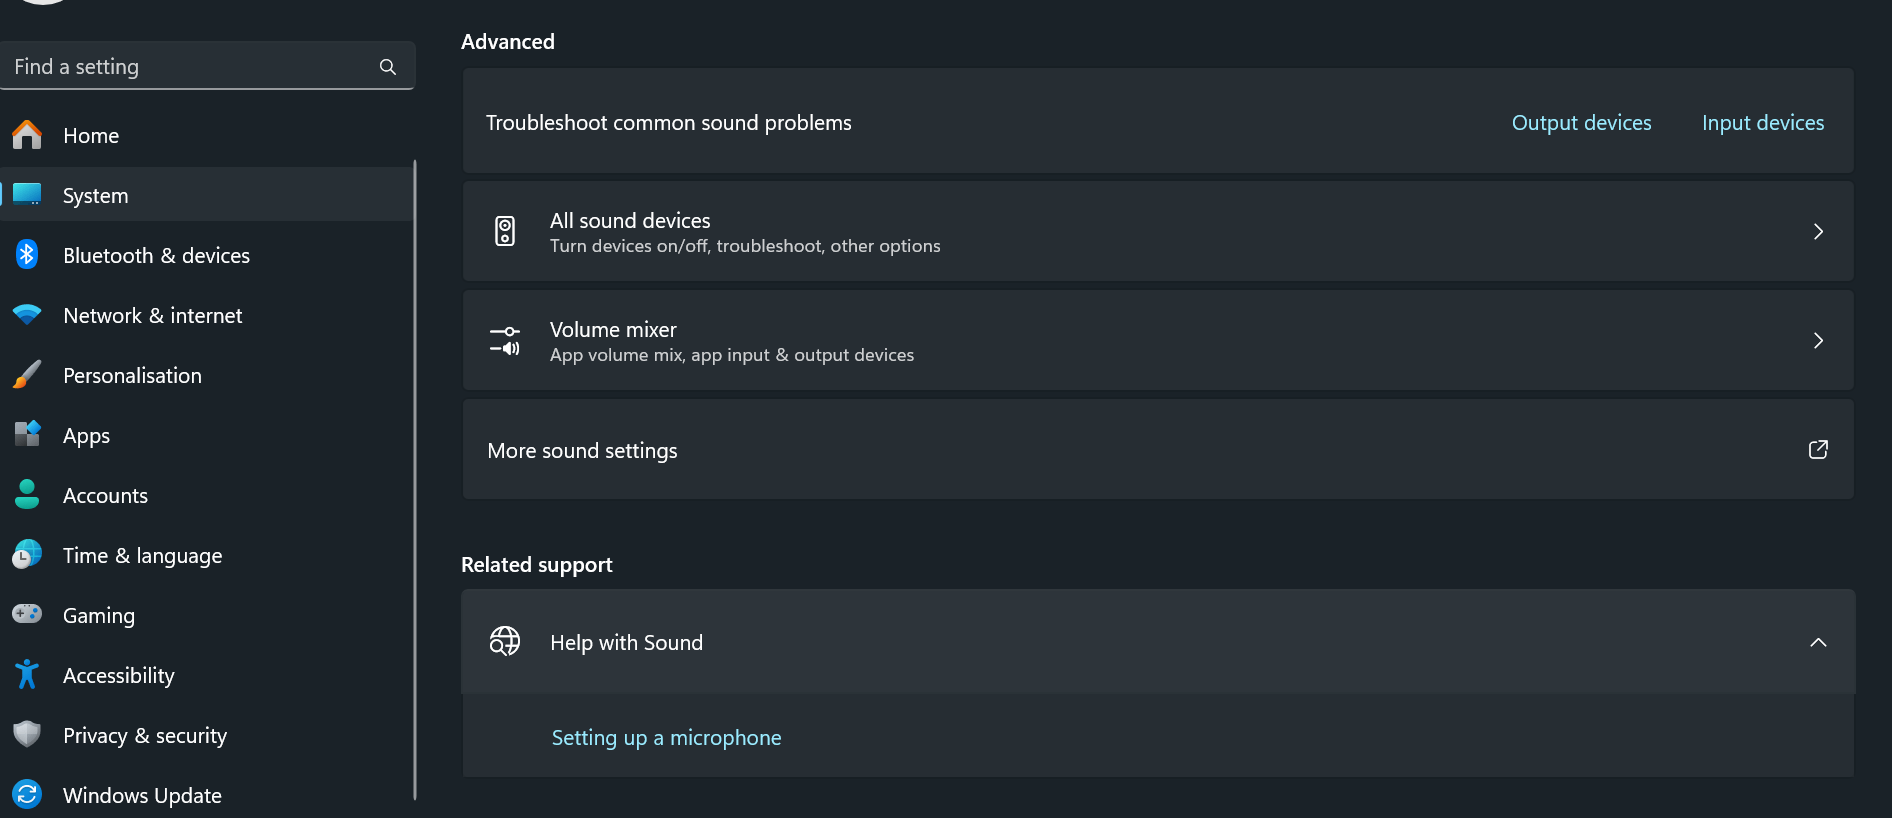Click the Volume mixer sliders icon
Viewport: 1892px width, 818px height.
point(505,340)
